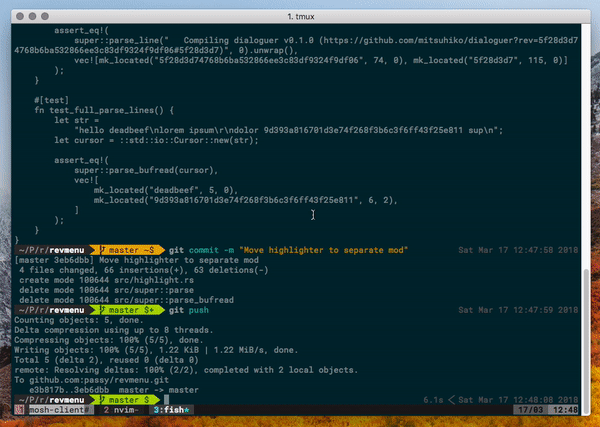The image size is (600, 427).
Task: Click 'create mode 100644 src/highlight.rs'
Action: (x=106, y=280)
